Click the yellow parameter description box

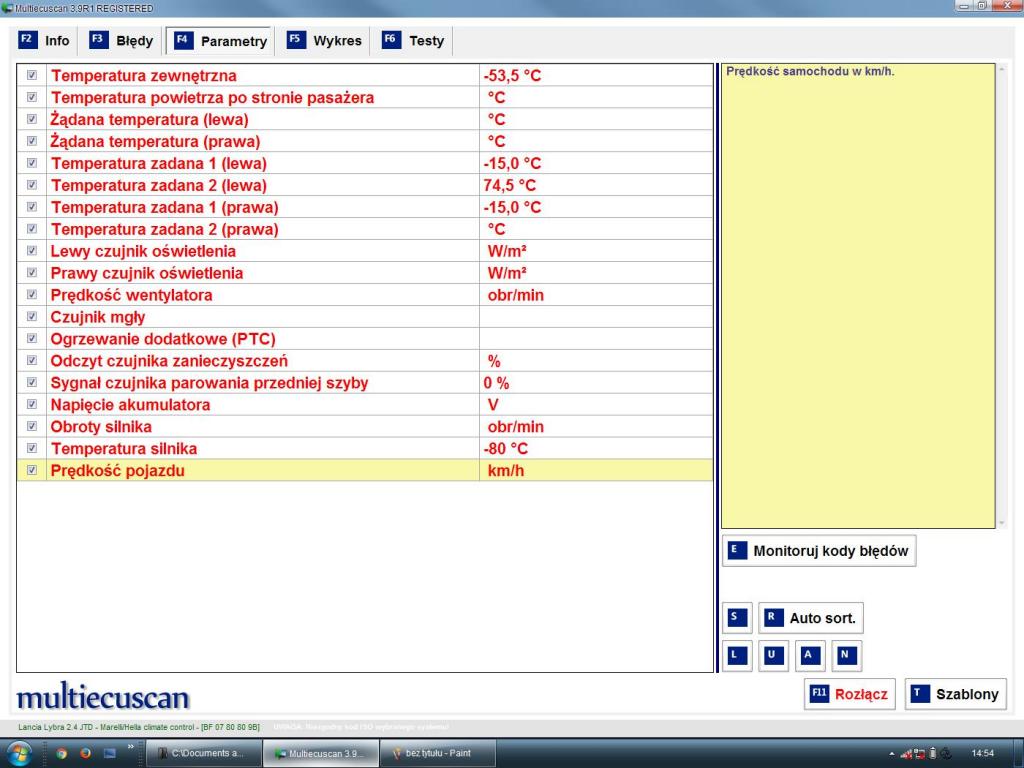click(858, 296)
